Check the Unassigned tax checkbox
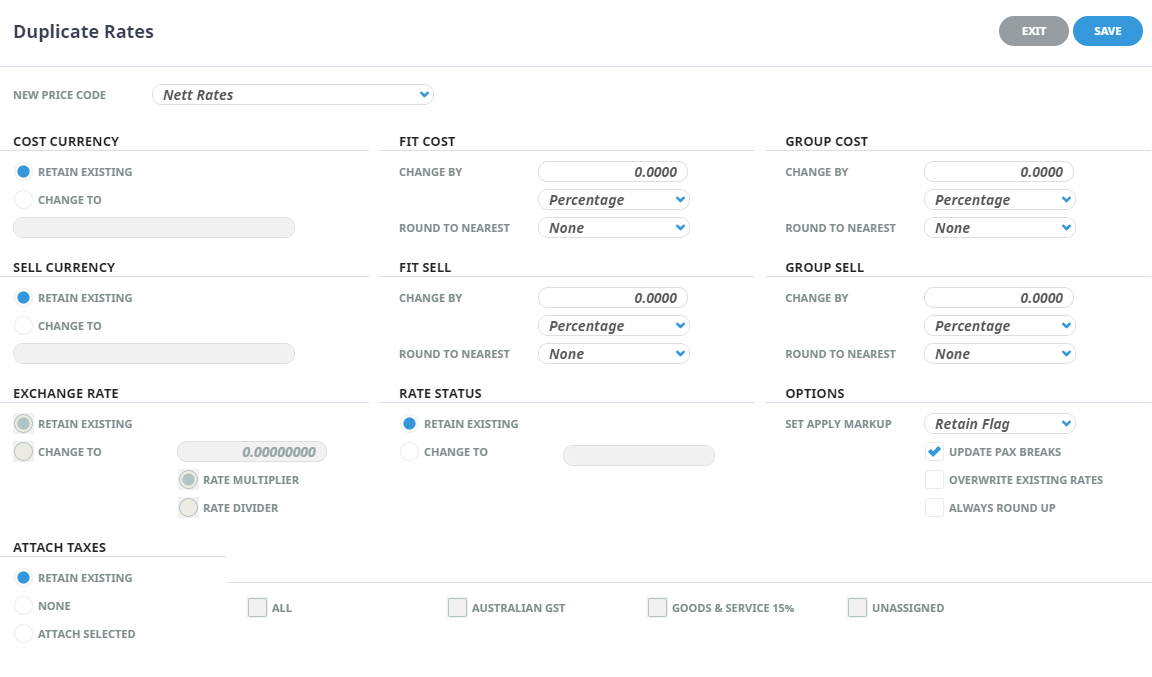 point(857,607)
